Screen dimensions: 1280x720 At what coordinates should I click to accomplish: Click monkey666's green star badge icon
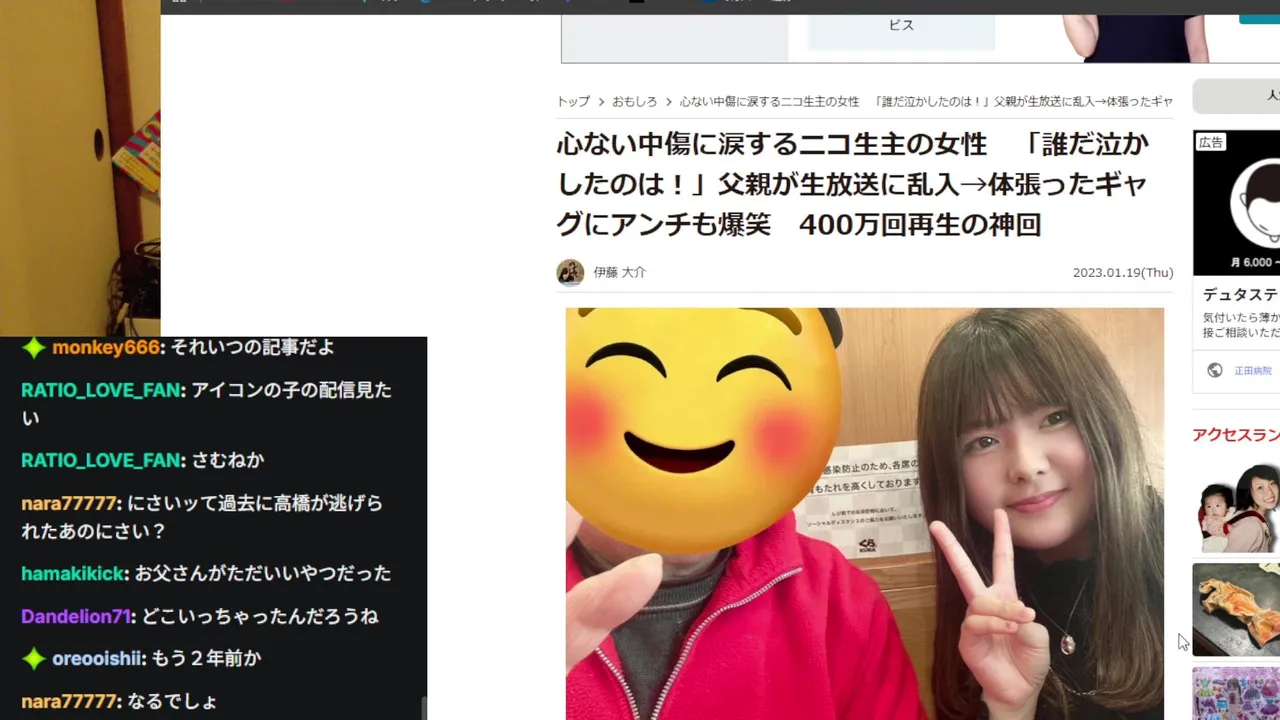point(34,348)
